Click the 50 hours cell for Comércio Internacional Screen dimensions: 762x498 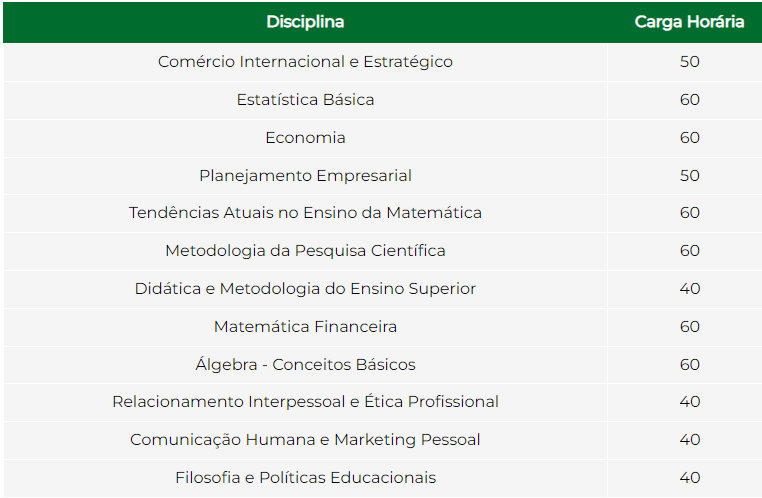(689, 62)
